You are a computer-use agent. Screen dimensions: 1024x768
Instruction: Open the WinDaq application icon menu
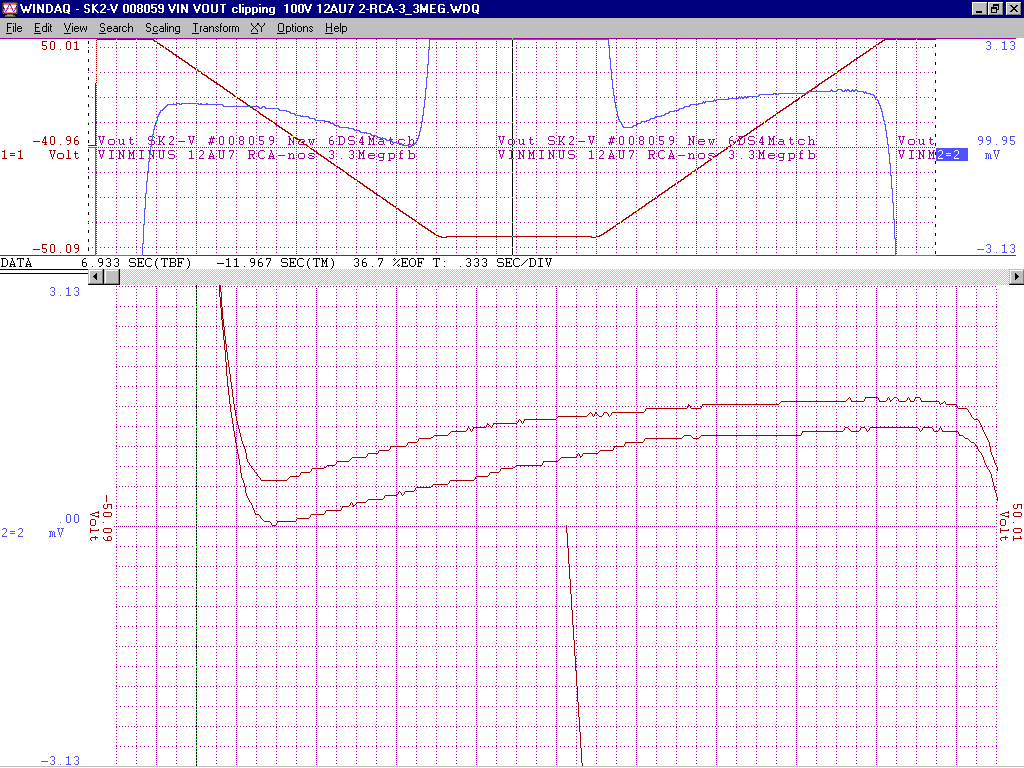pos(9,9)
